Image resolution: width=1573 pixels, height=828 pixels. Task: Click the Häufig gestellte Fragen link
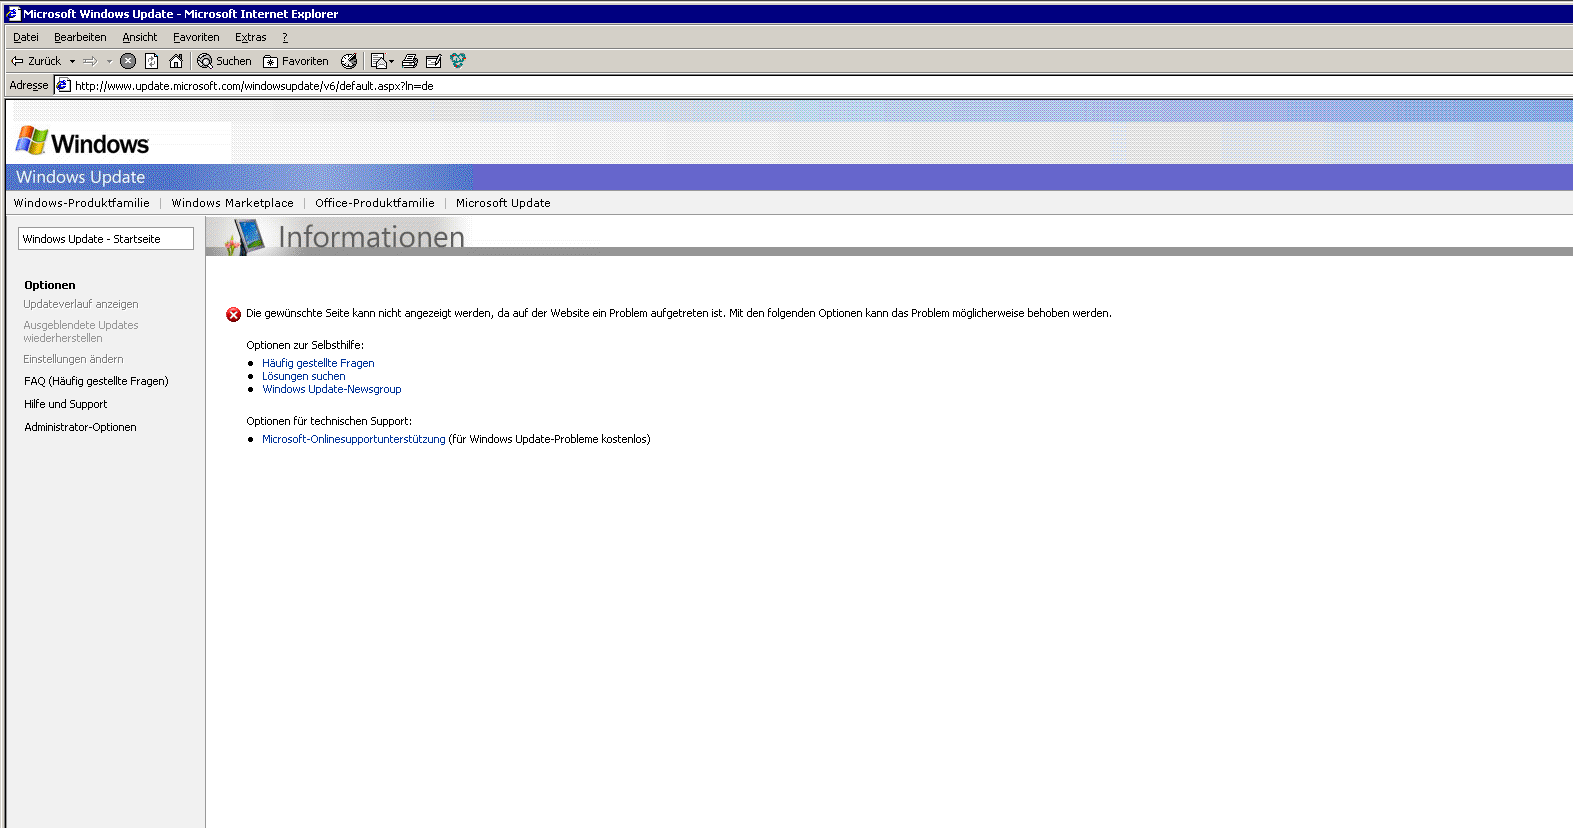tap(318, 363)
